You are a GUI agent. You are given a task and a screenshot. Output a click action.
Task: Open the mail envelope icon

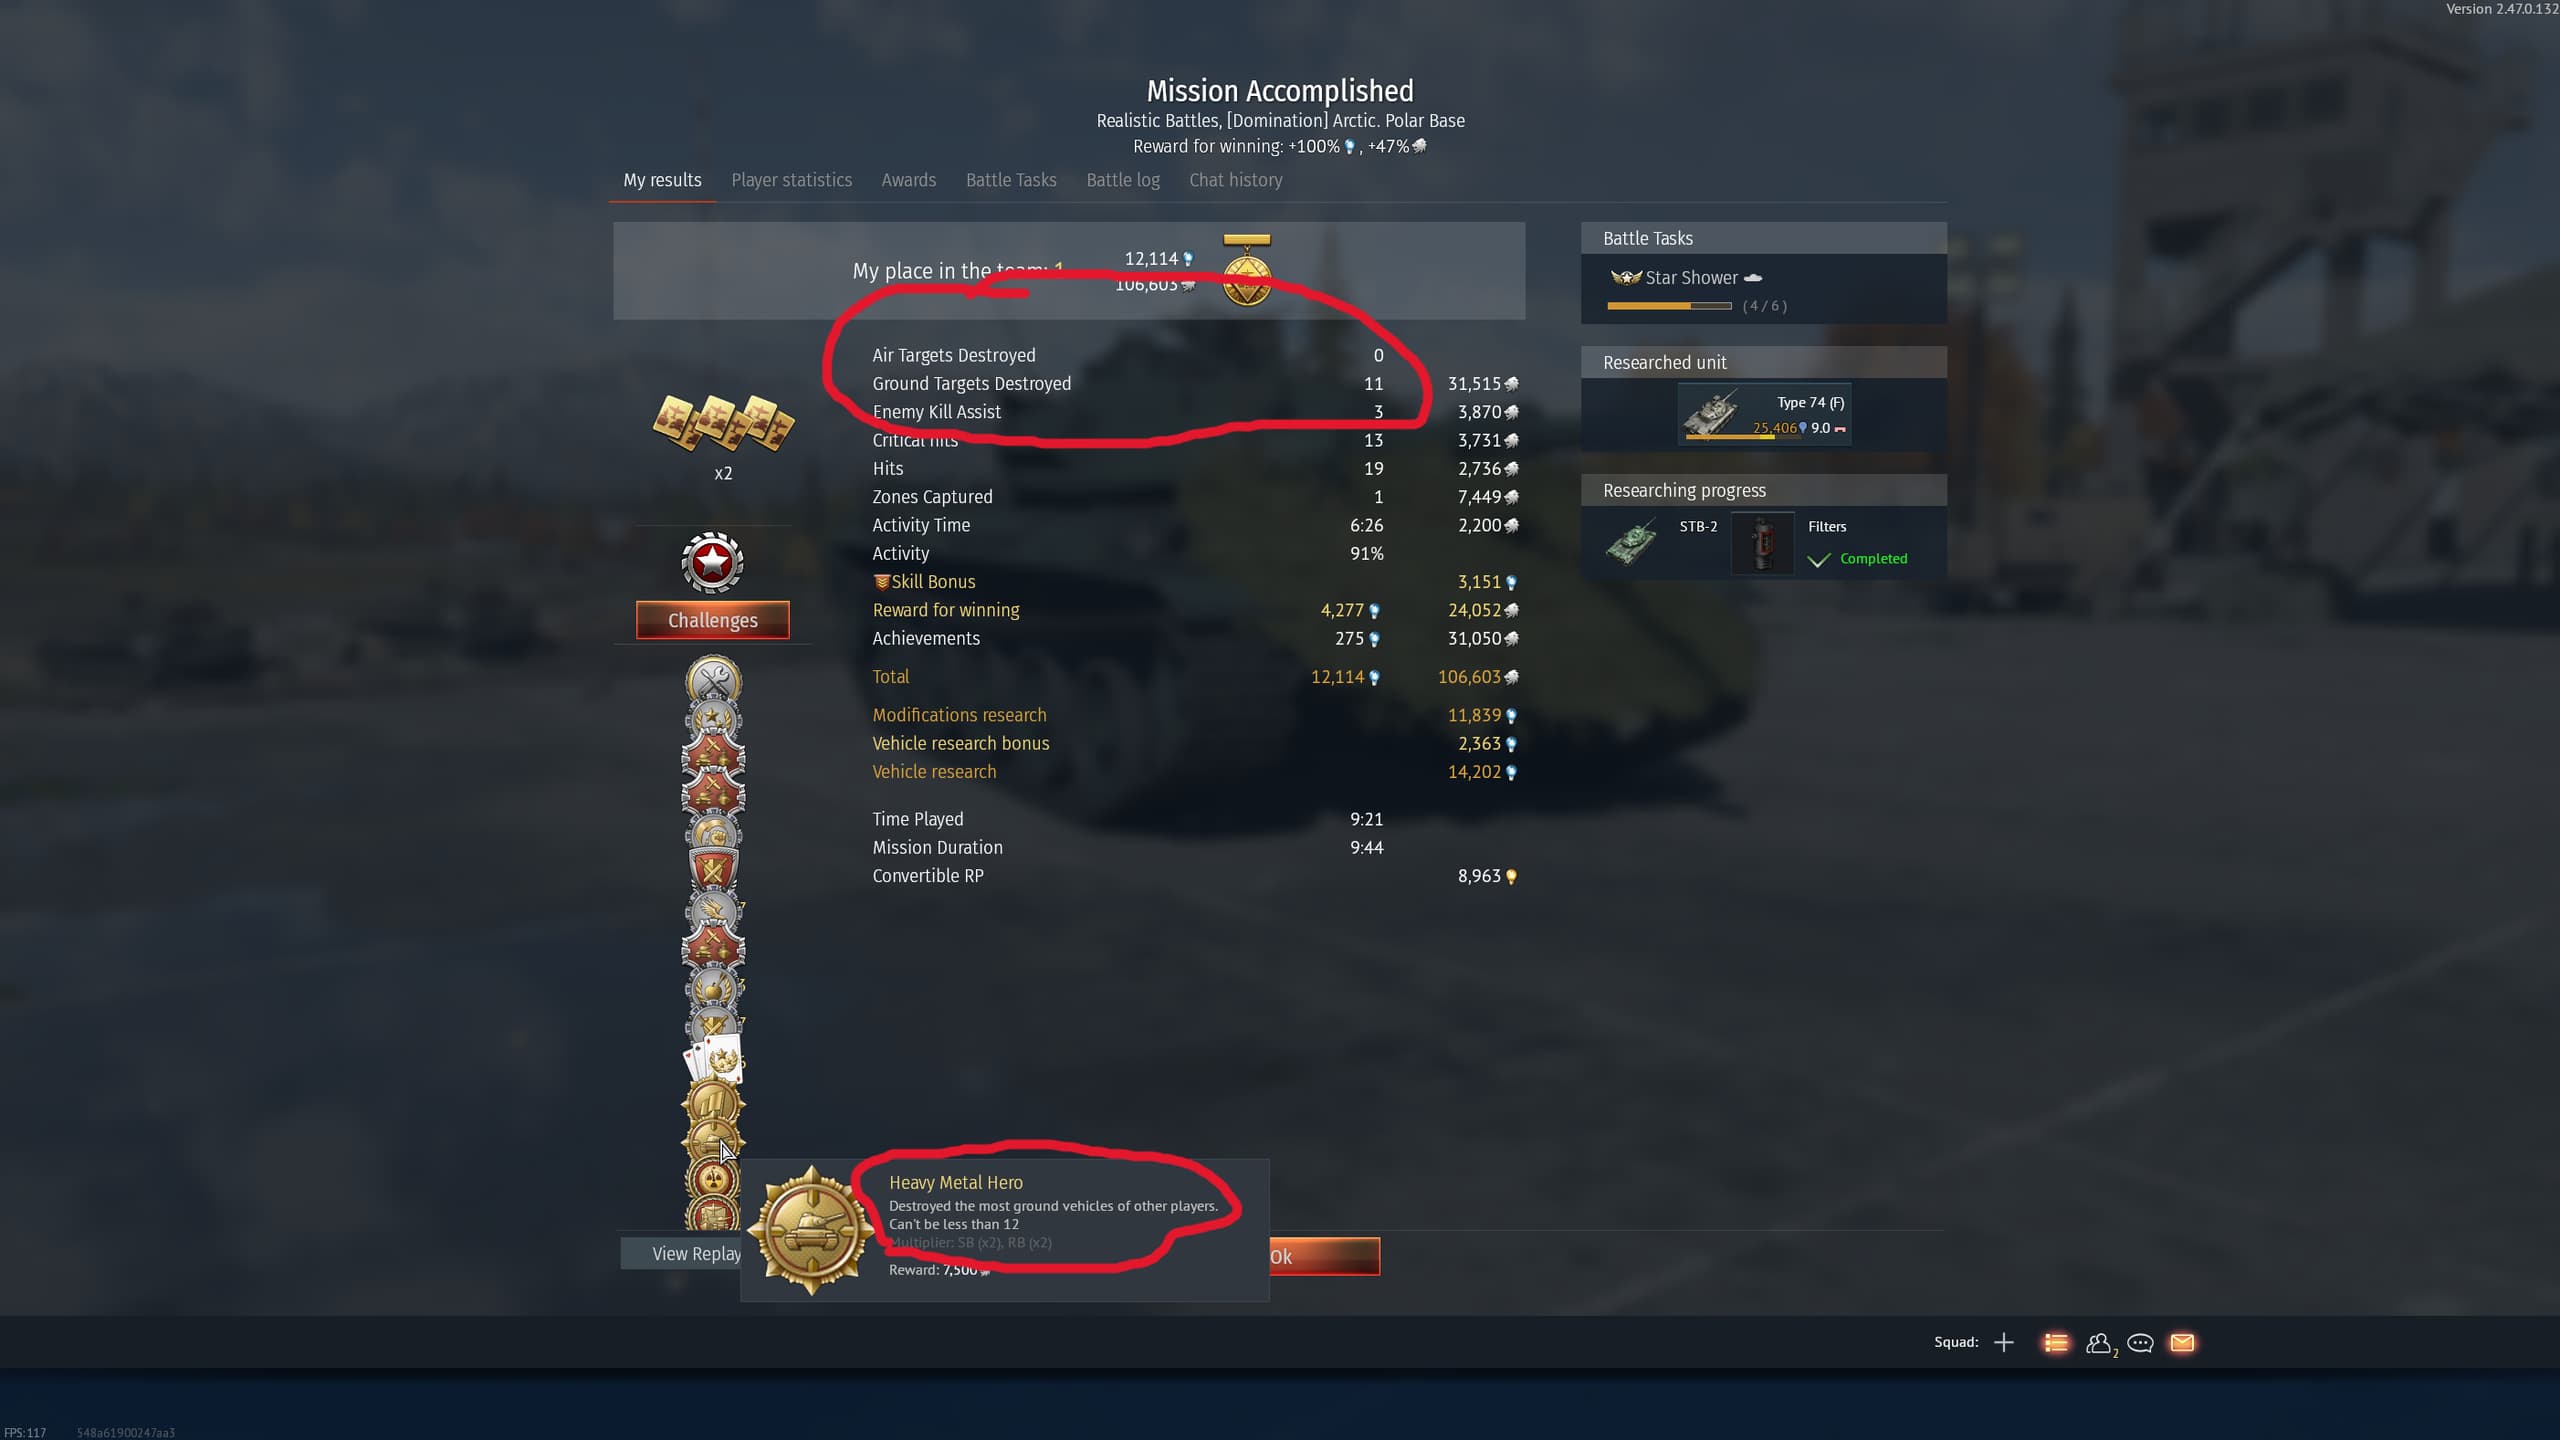[x=2182, y=1343]
